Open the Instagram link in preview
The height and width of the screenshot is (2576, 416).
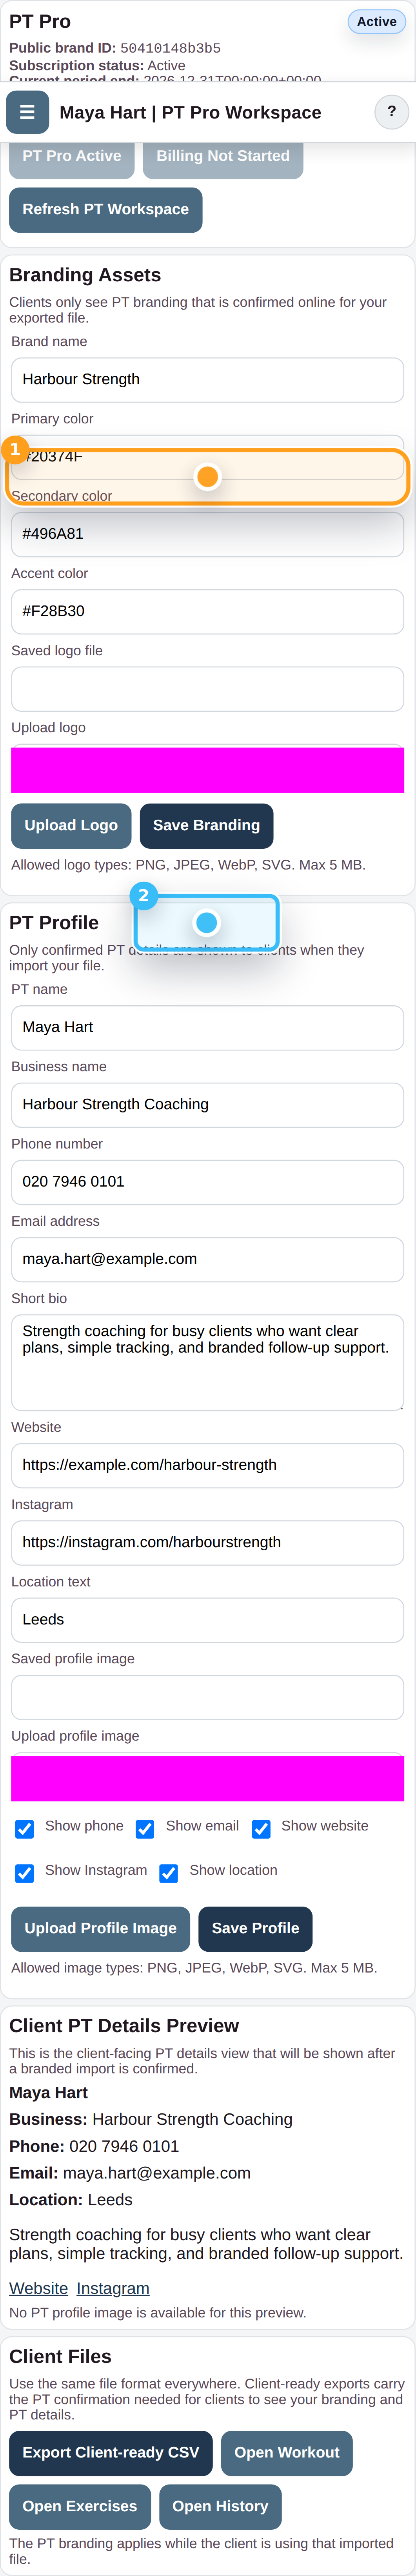(113, 2288)
